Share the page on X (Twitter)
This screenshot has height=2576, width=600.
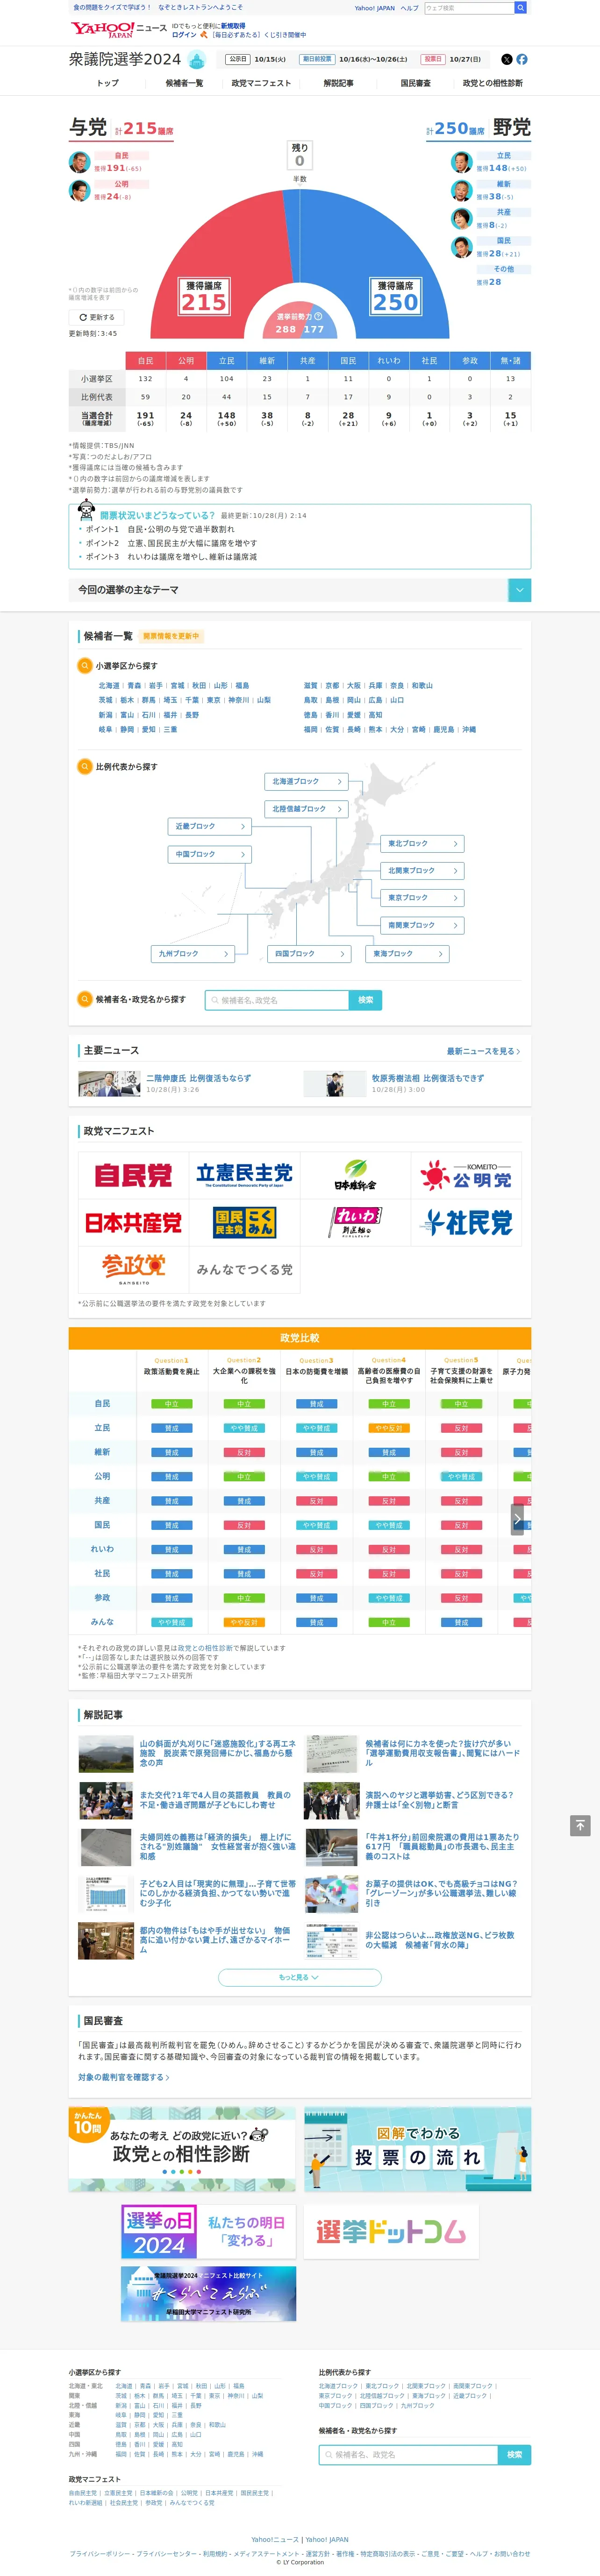[506, 59]
